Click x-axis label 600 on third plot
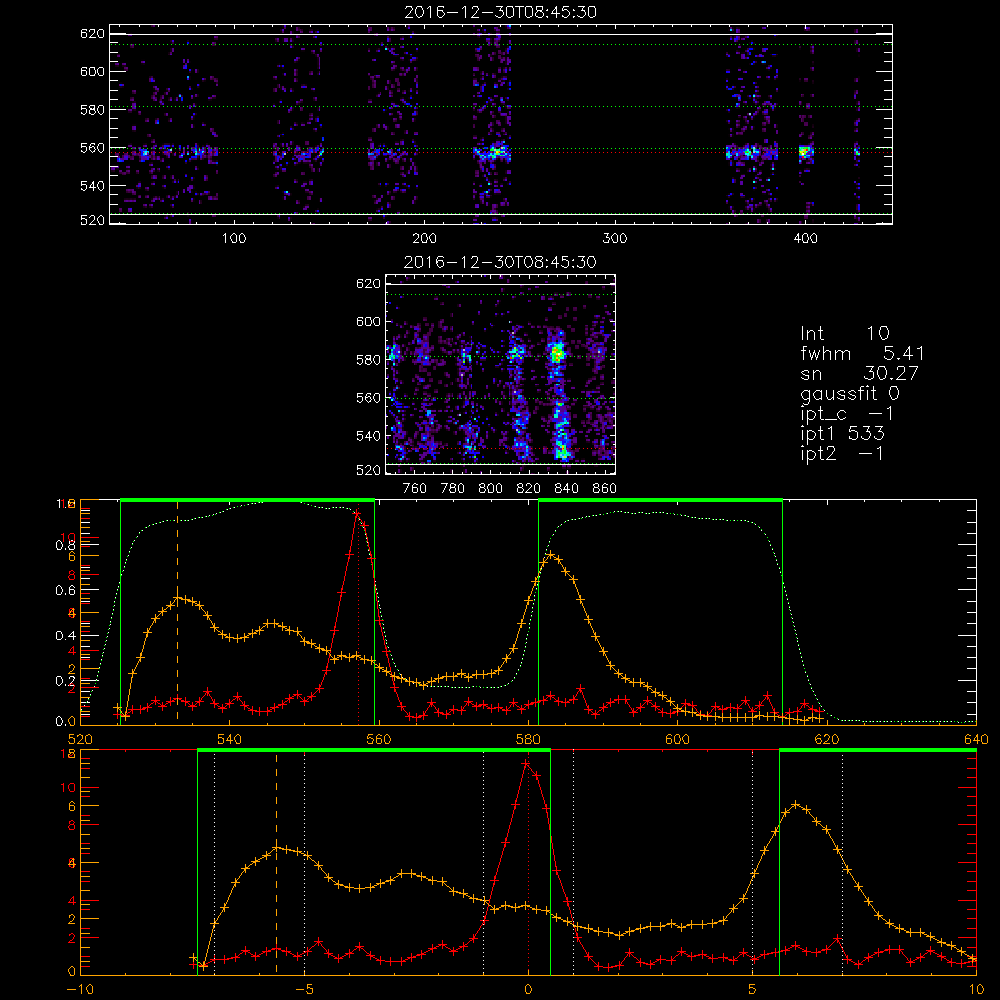 pyautogui.click(x=677, y=739)
